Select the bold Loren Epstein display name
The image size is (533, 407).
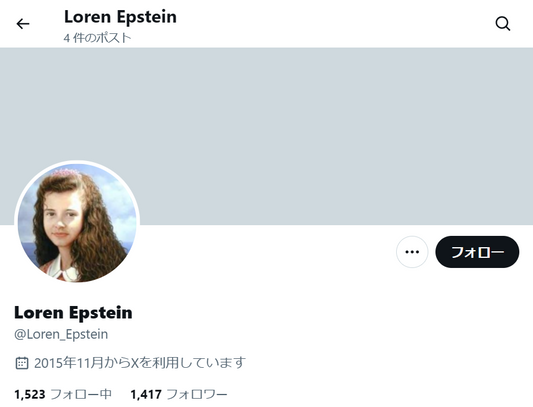click(x=73, y=312)
